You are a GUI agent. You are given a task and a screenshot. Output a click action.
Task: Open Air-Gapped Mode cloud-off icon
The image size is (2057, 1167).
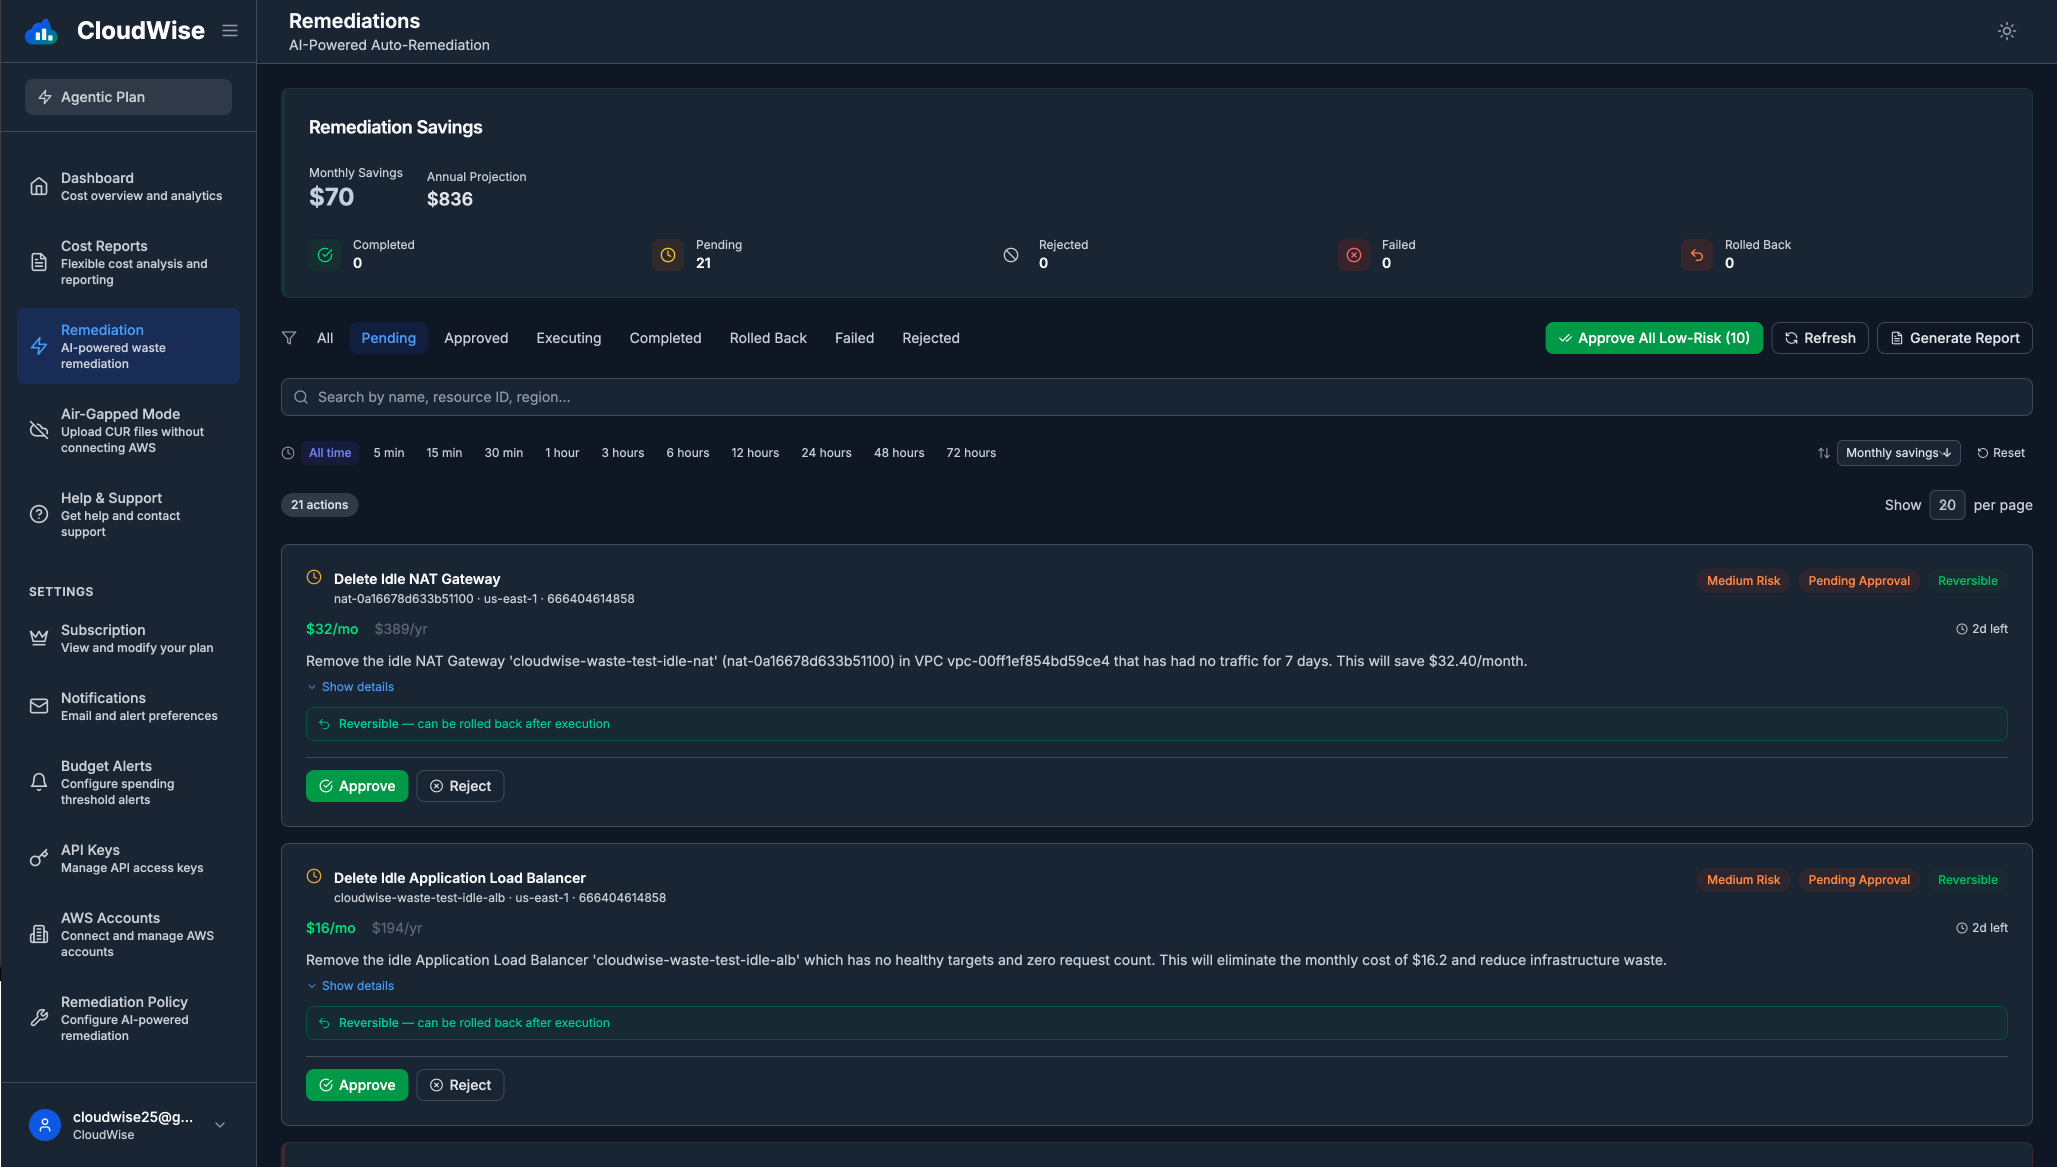39,430
